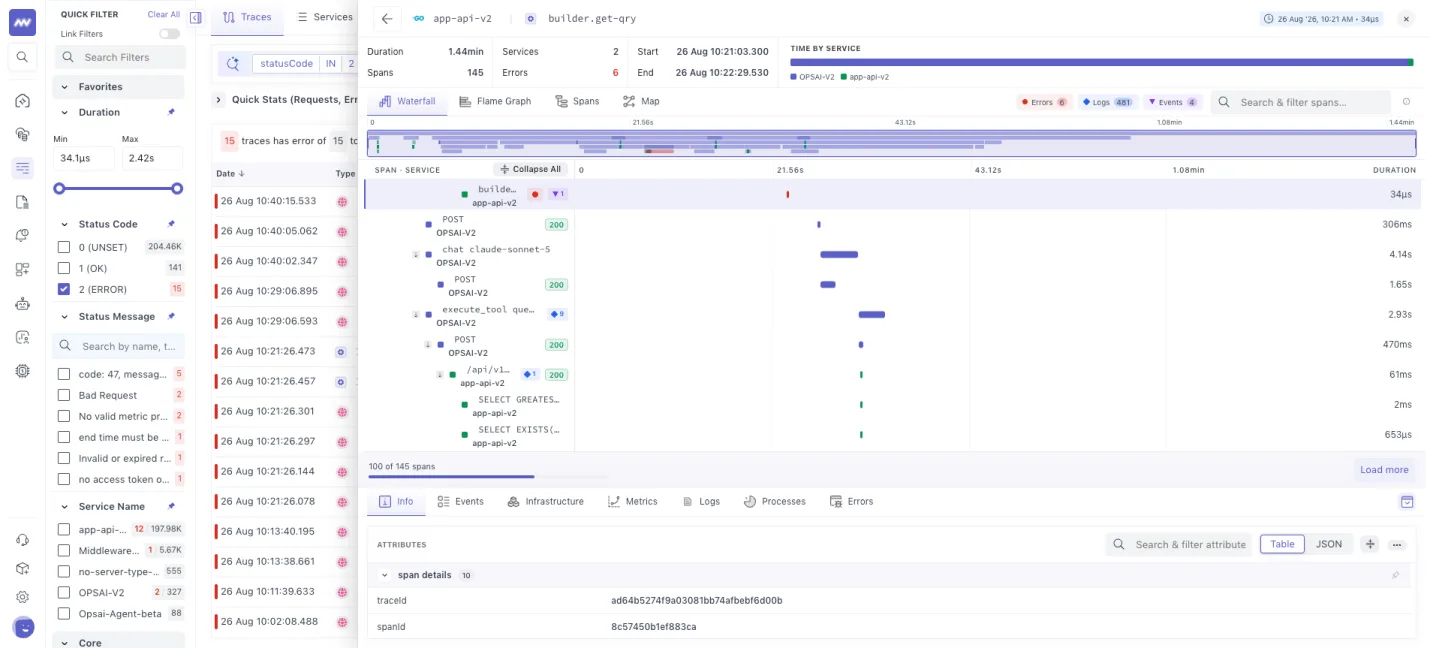Viewport: 1430px width, 648px height.
Task: Check the Middleware service filter
Action: click(64, 550)
